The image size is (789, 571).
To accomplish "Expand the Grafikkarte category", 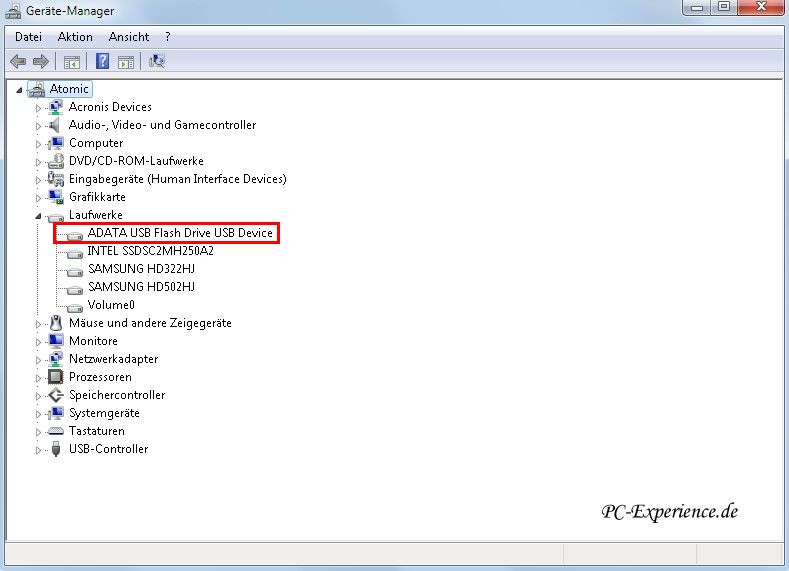I will 39,197.
